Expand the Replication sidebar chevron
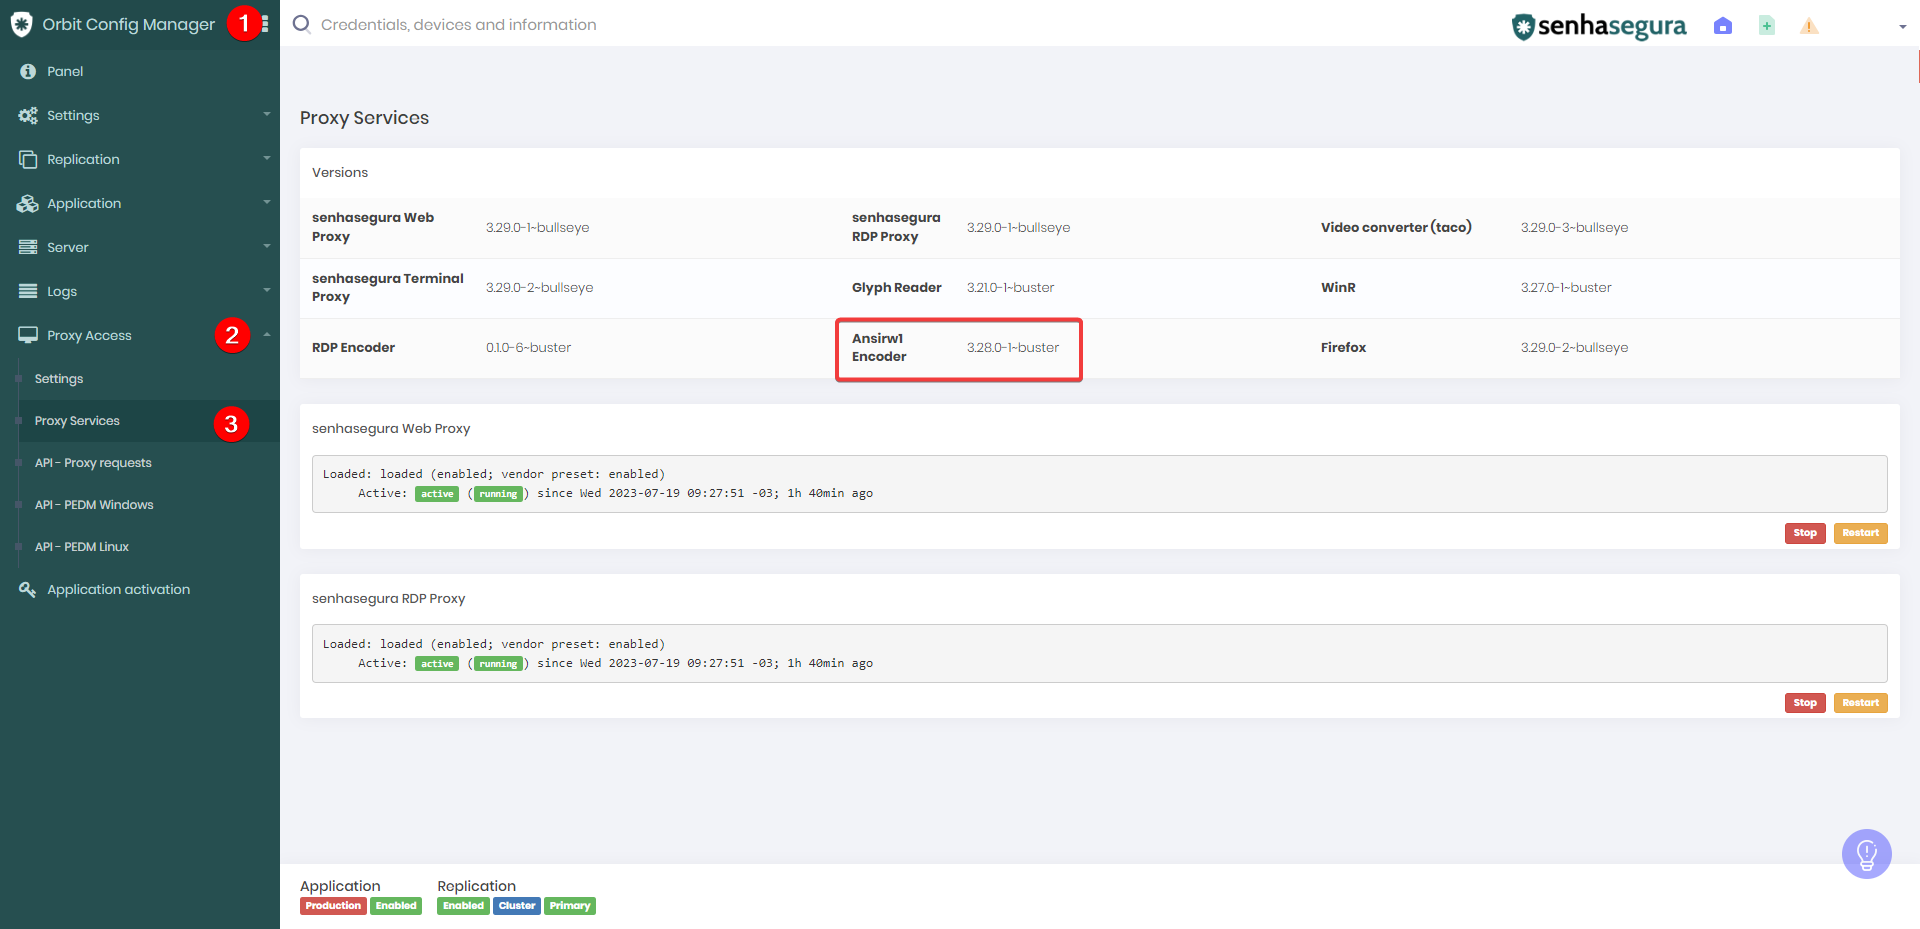1920x929 pixels. (x=267, y=159)
